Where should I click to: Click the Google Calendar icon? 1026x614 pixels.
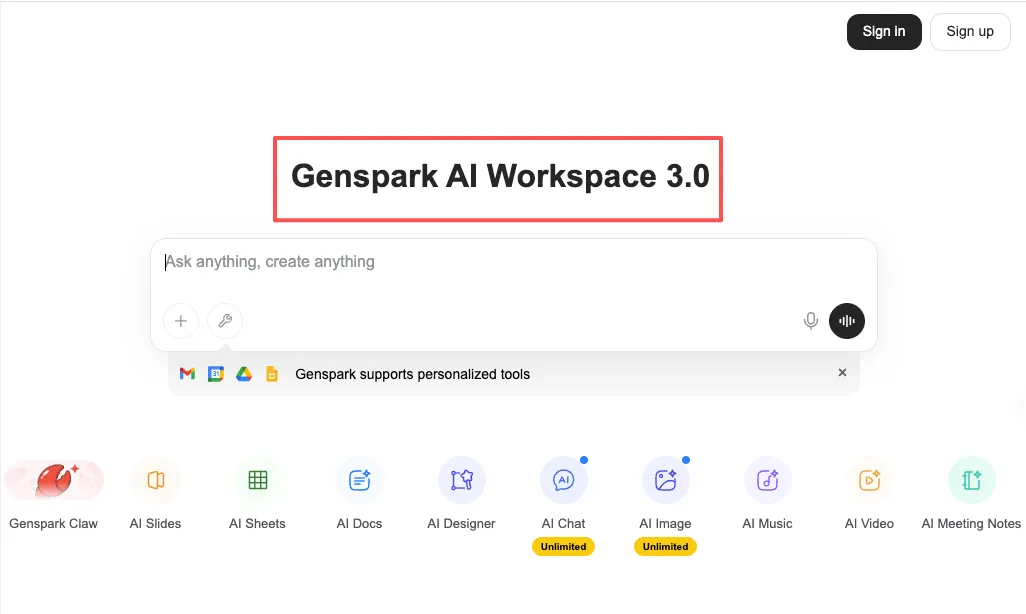pos(216,374)
